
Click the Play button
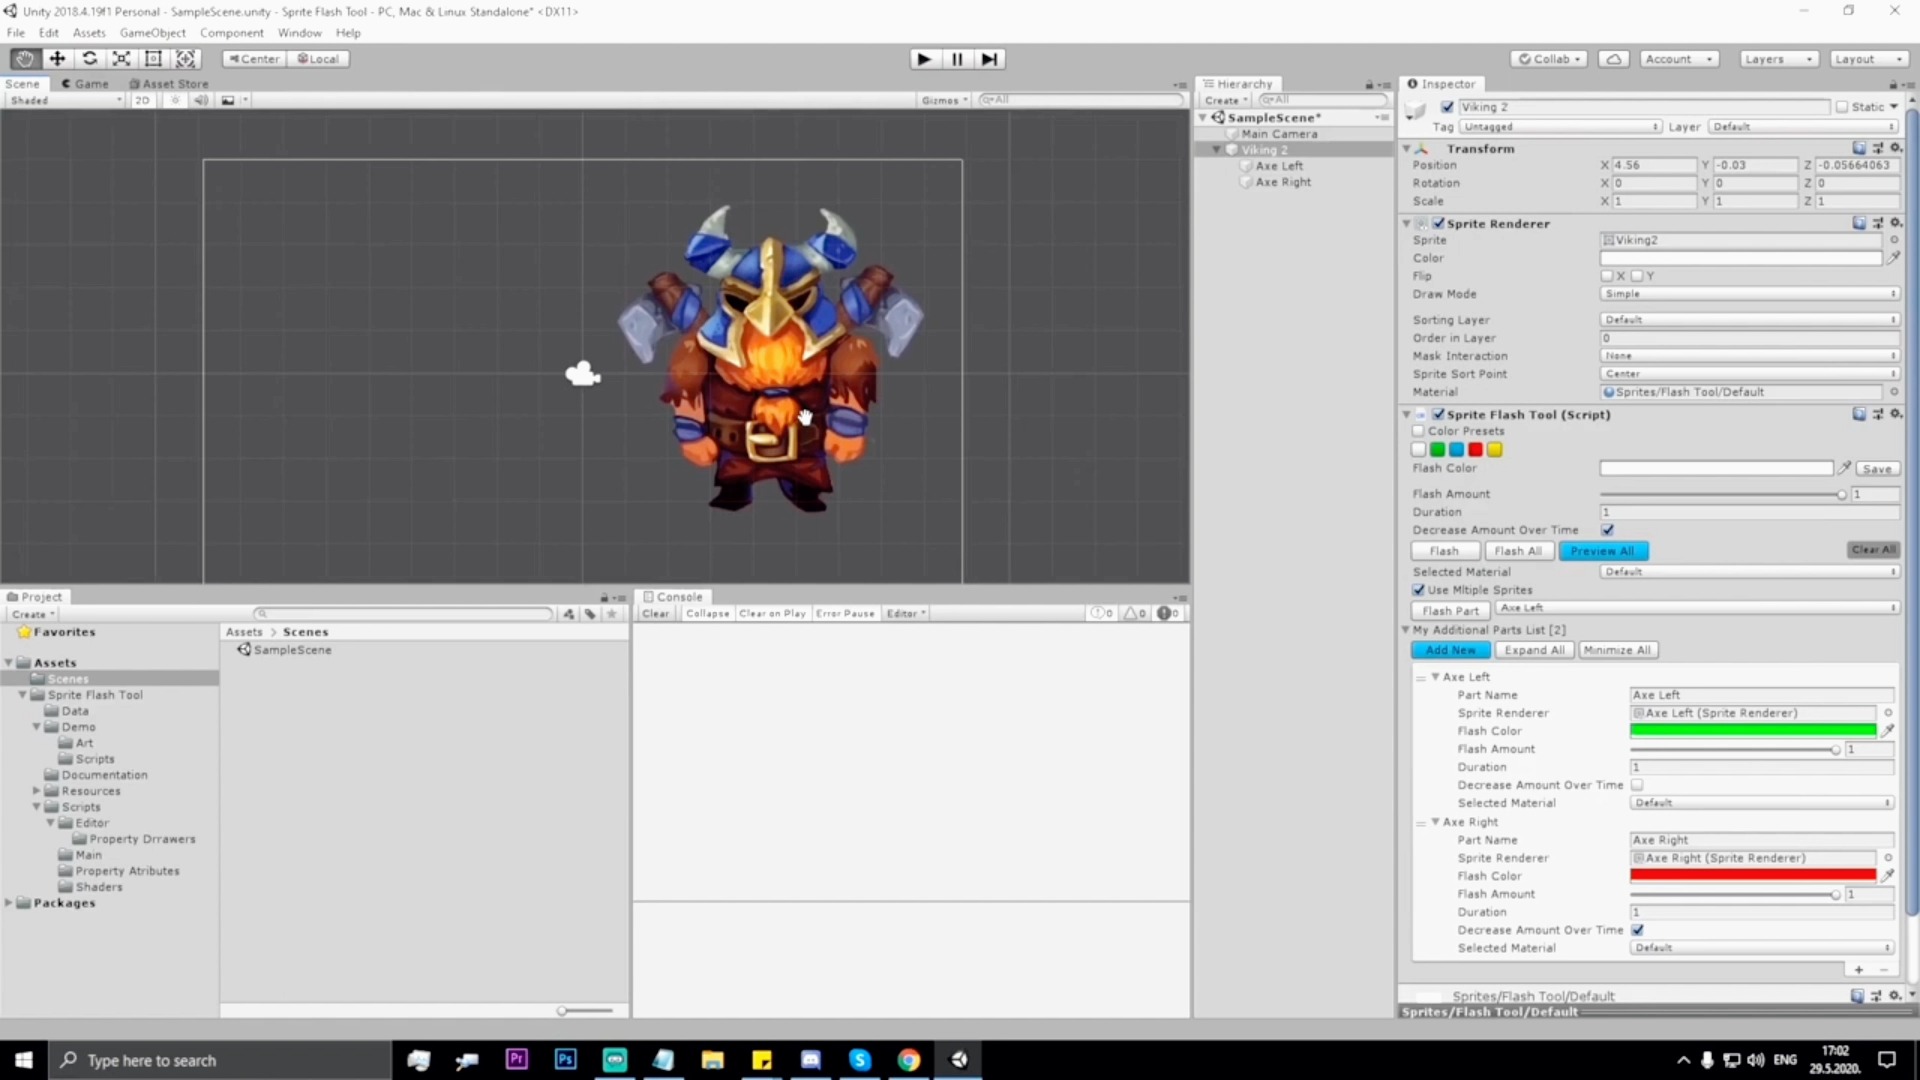click(x=924, y=59)
